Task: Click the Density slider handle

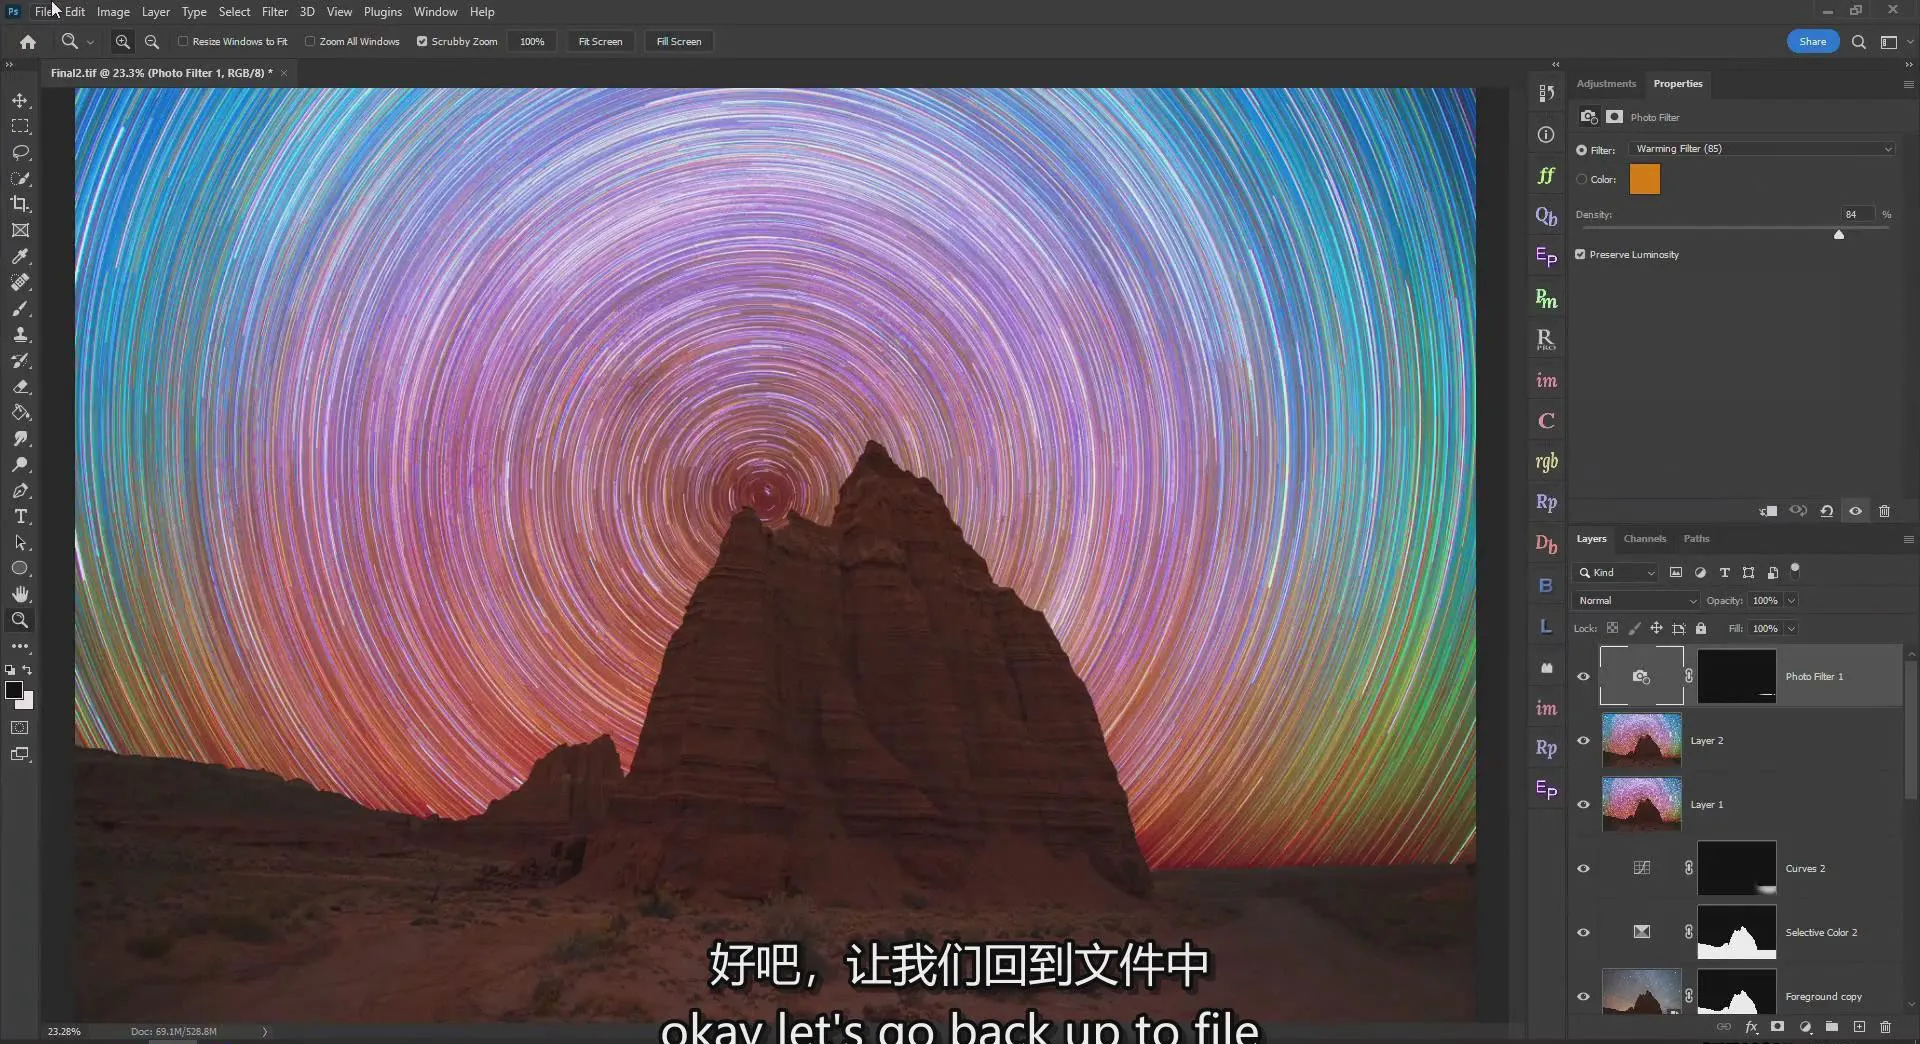Action: pyautogui.click(x=1838, y=235)
